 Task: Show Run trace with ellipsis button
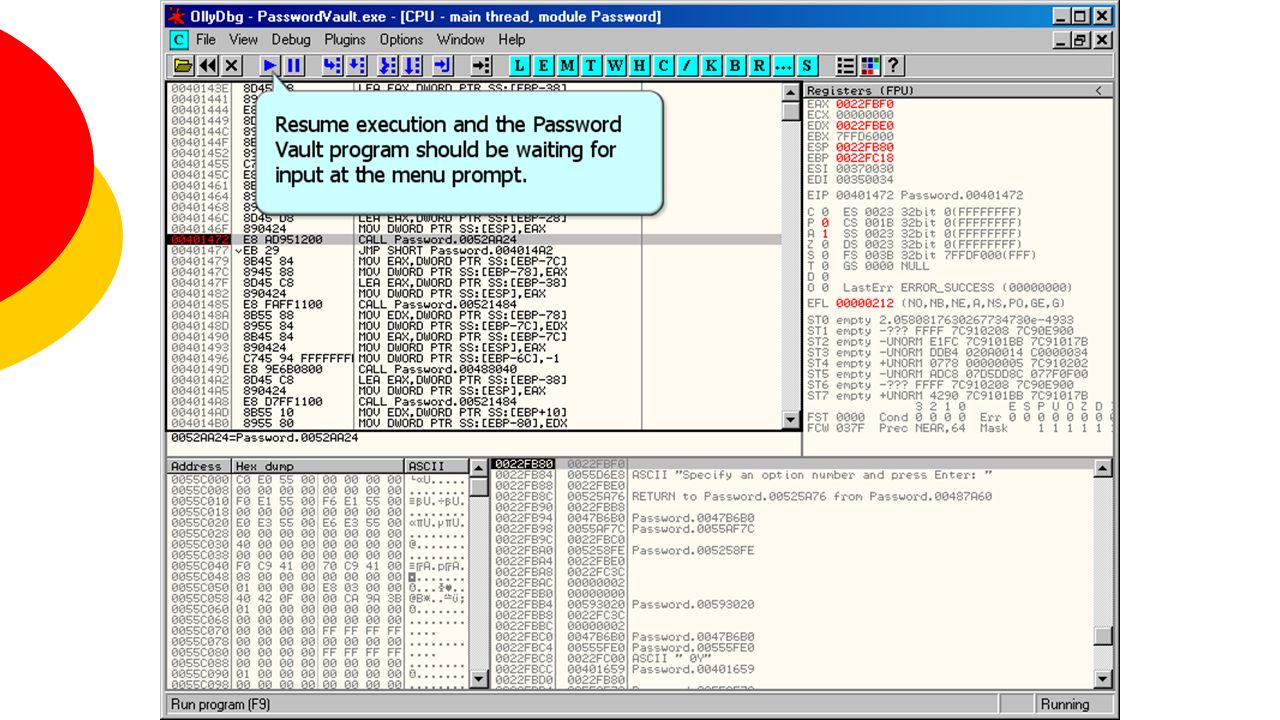783,66
